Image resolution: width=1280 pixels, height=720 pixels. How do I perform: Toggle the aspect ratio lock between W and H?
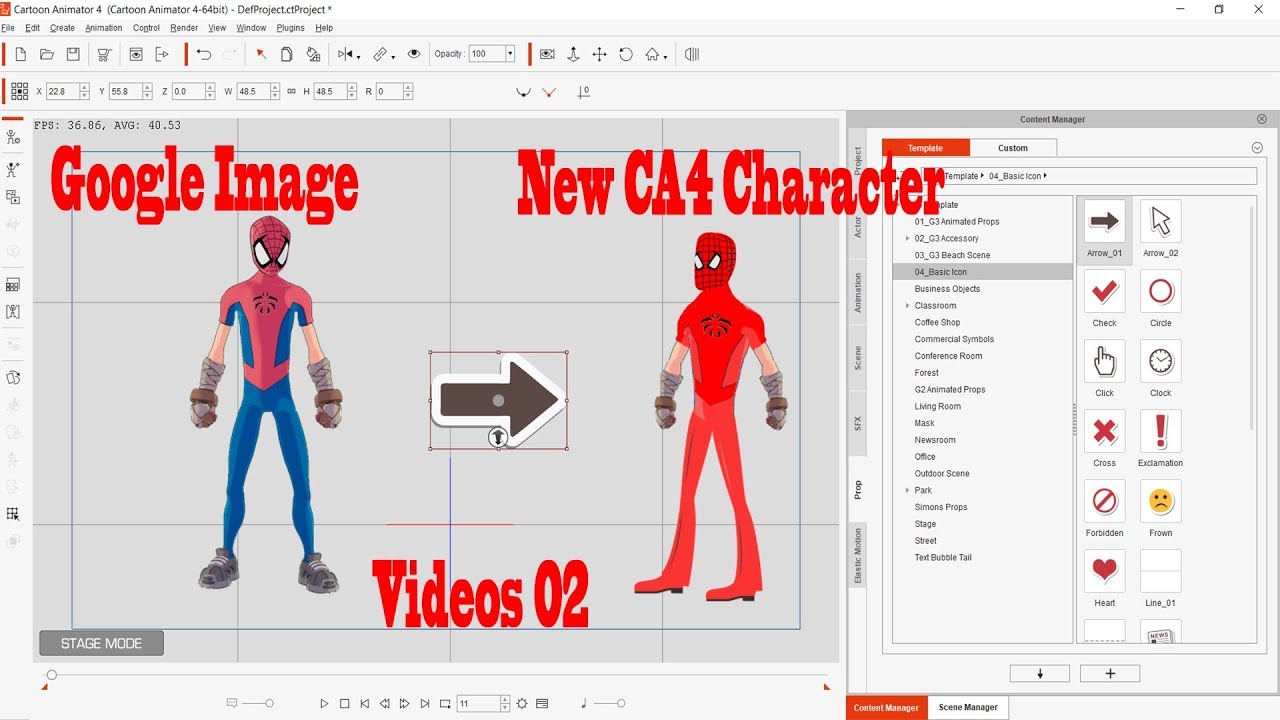[x=291, y=91]
